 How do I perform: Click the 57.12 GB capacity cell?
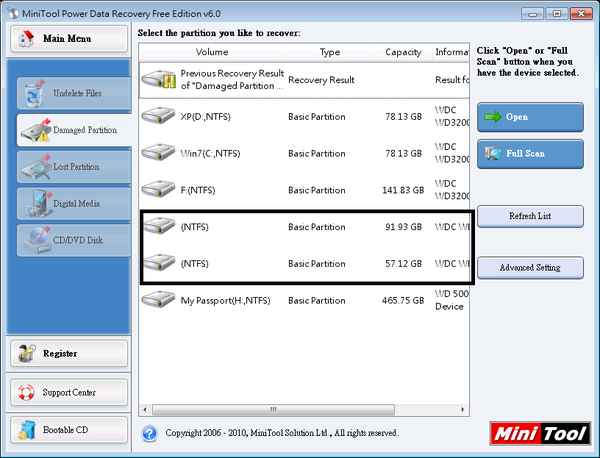pyautogui.click(x=403, y=264)
